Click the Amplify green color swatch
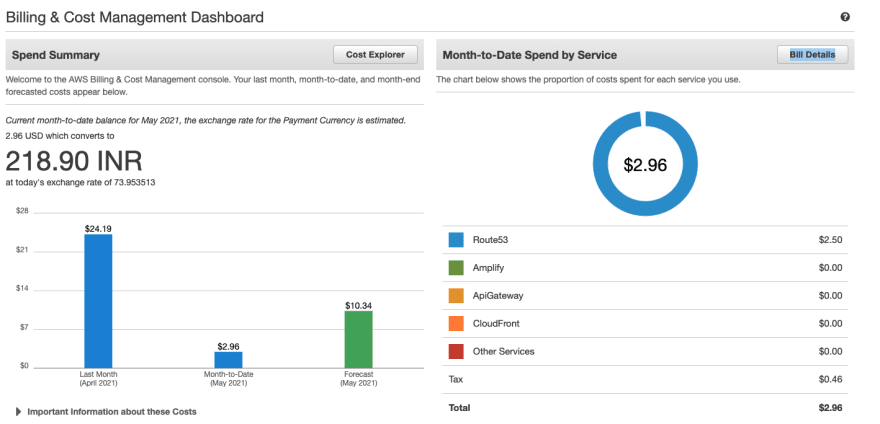The height and width of the screenshot is (424, 880). coord(456,268)
